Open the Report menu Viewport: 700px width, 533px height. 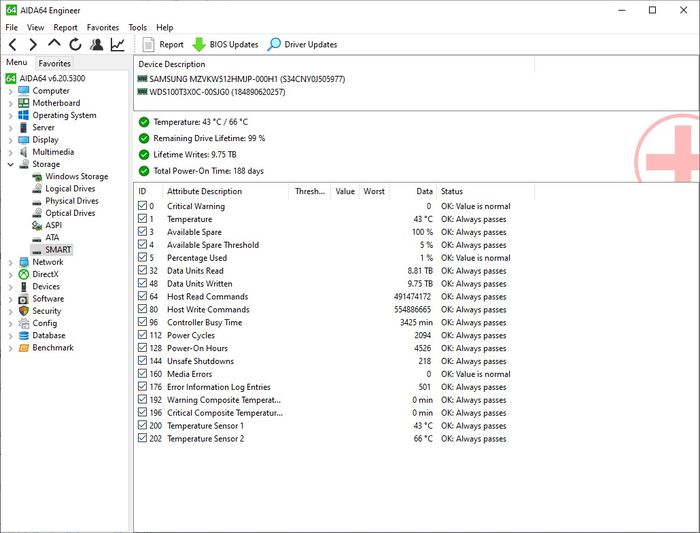[x=65, y=27]
